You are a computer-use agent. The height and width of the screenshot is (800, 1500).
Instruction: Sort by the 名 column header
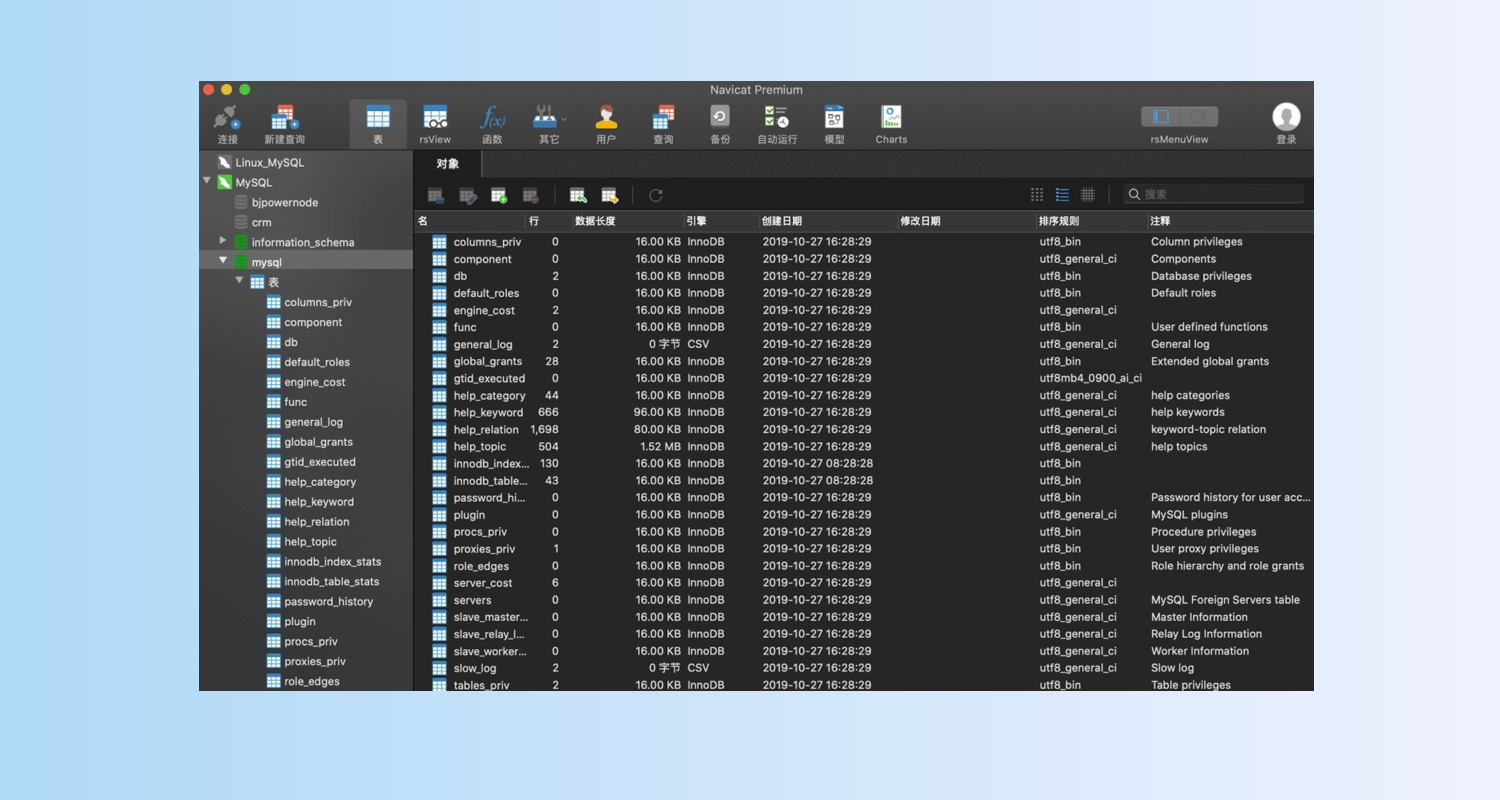[x=470, y=221]
